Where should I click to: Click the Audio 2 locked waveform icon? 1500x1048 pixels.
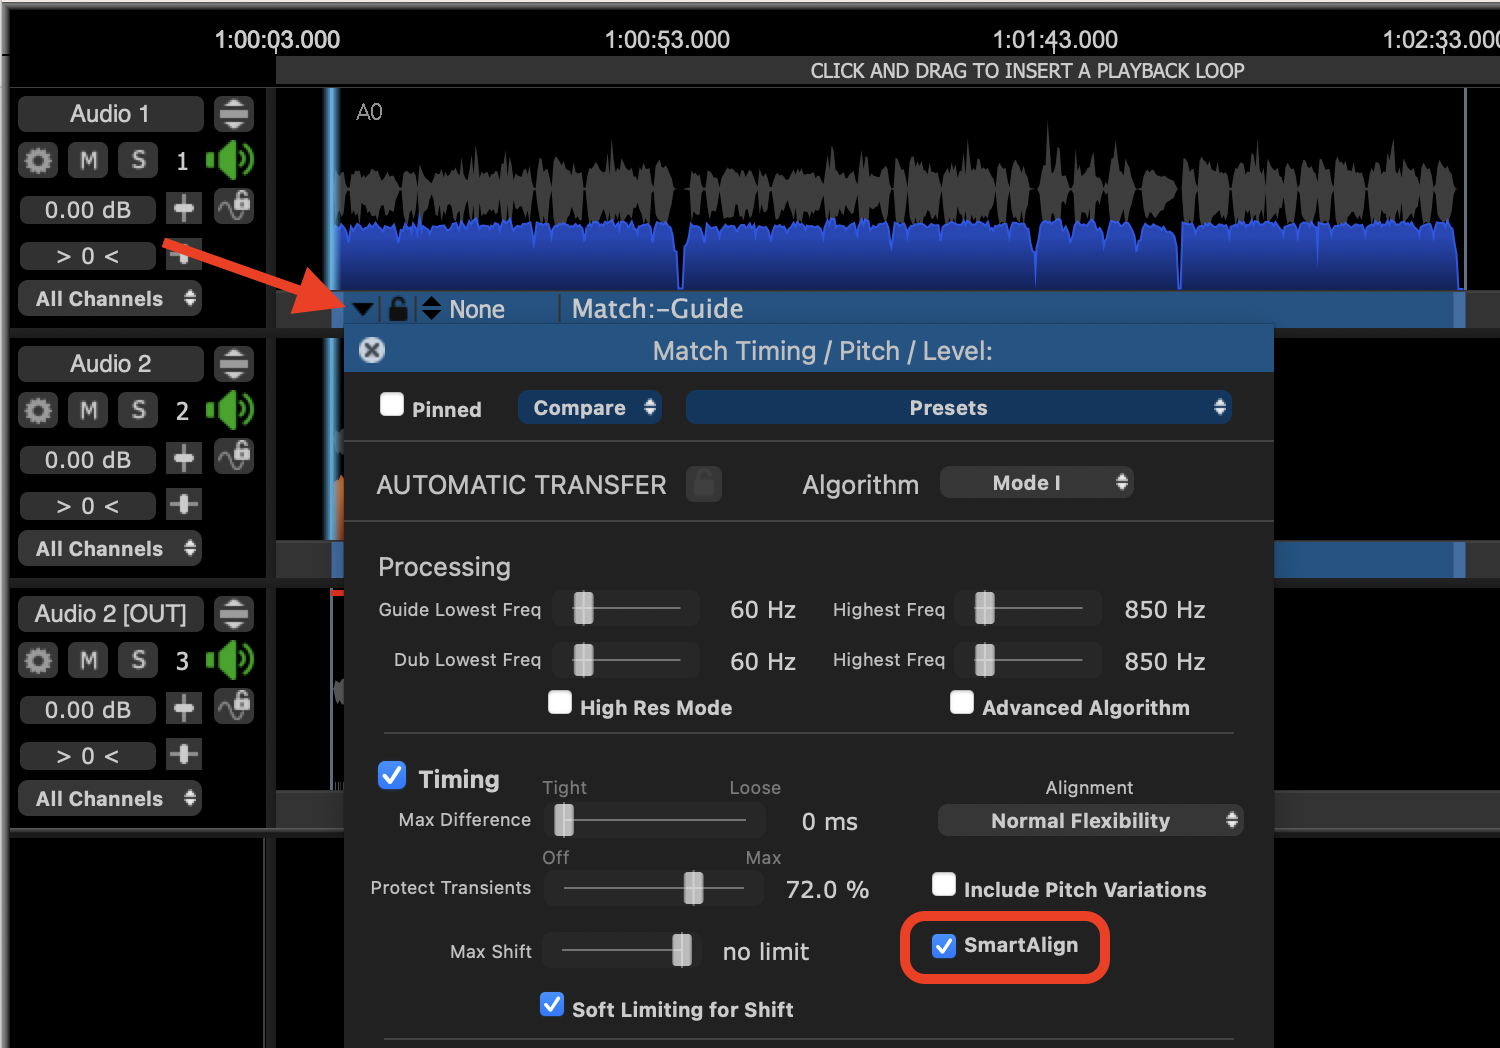[234, 457]
